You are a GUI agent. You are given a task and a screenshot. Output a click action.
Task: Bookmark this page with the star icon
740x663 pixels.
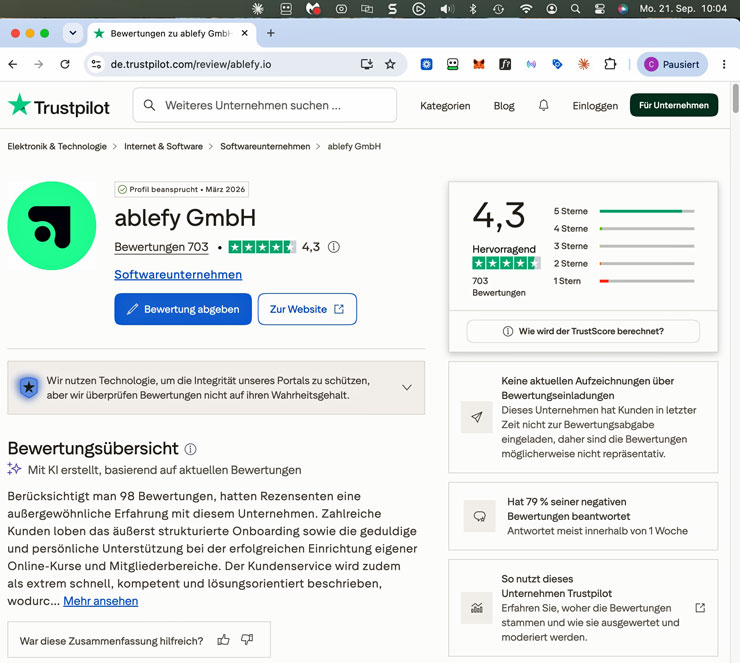[x=390, y=64]
